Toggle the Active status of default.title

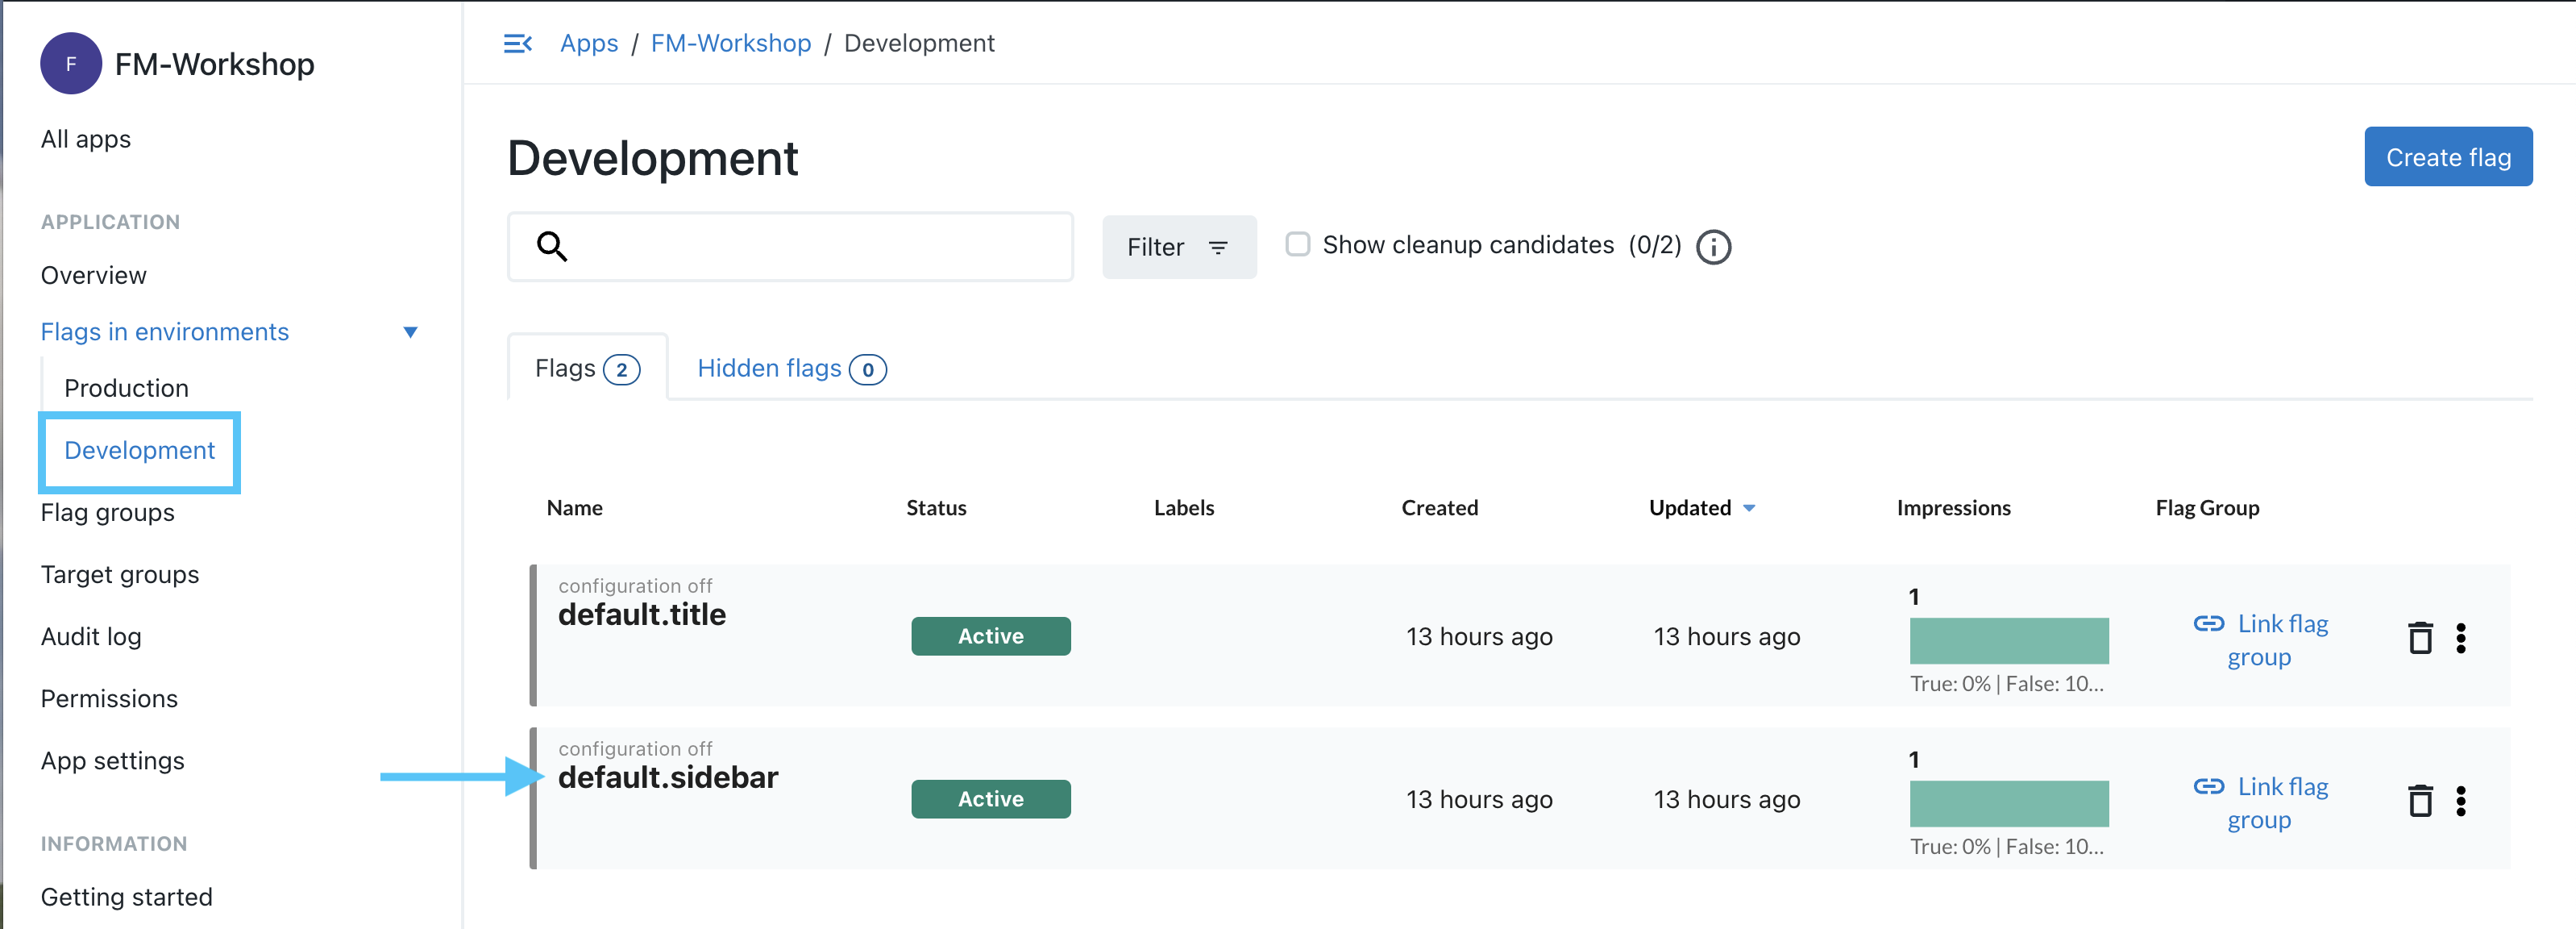pos(991,636)
